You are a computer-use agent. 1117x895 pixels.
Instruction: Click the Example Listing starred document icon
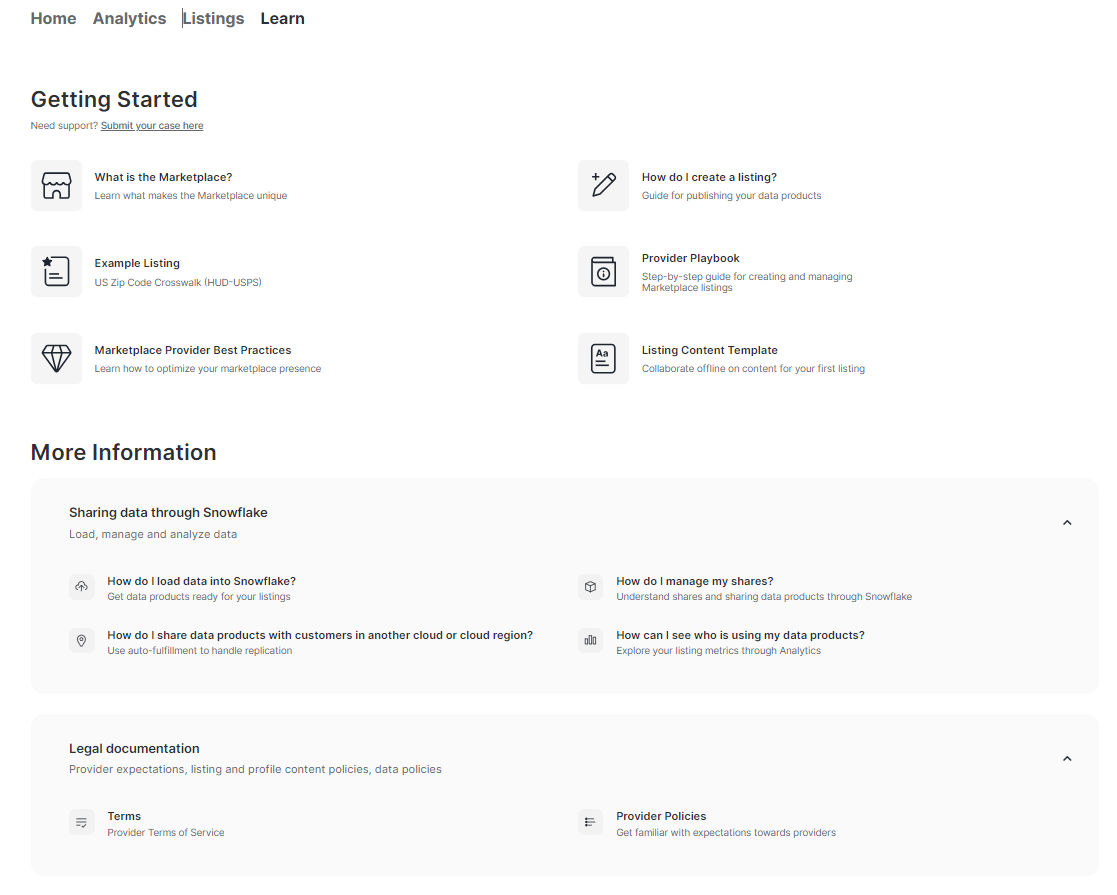56,271
